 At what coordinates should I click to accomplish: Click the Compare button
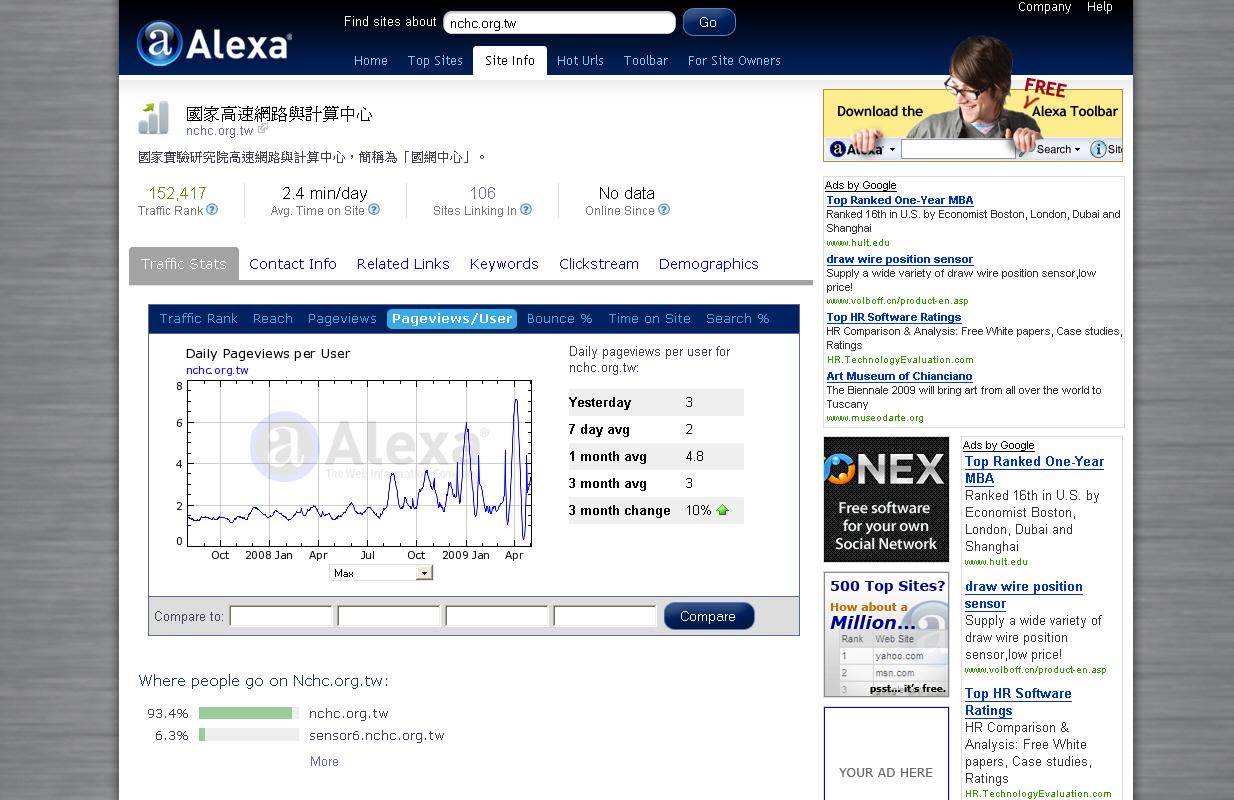click(x=709, y=616)
